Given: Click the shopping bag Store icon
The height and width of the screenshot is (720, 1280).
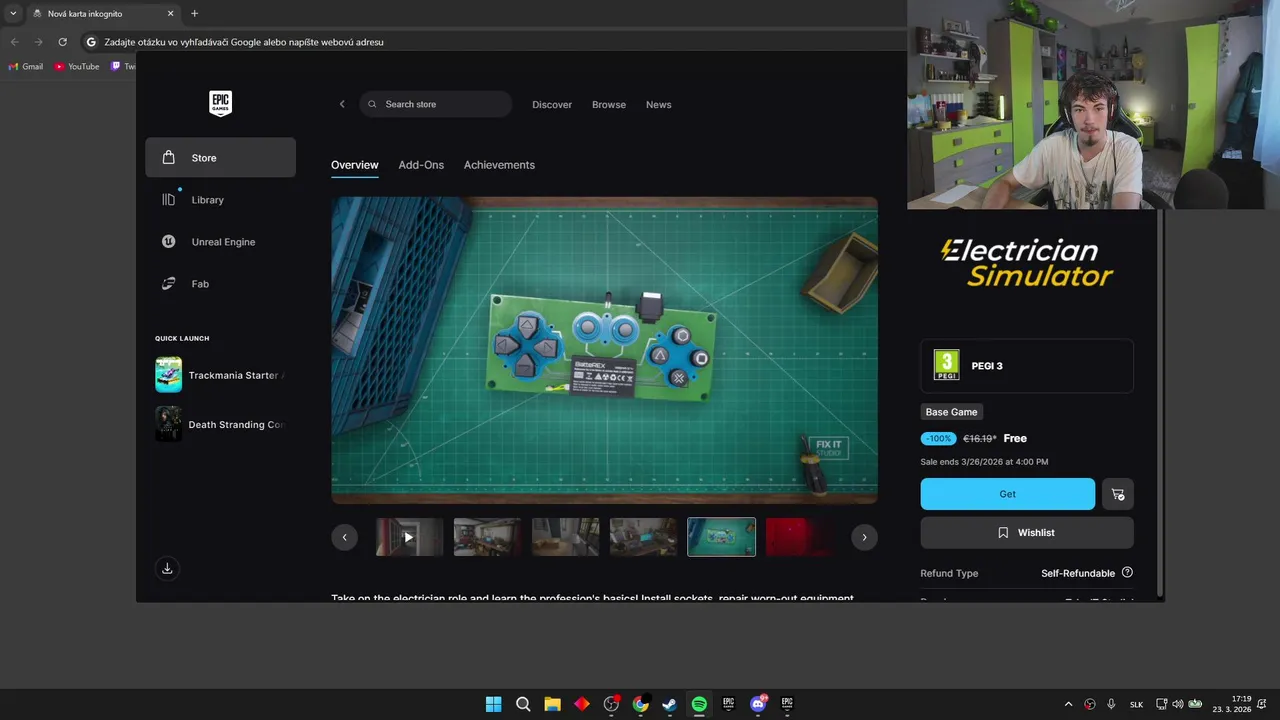Looking at the screenshot, I should 169,157.
